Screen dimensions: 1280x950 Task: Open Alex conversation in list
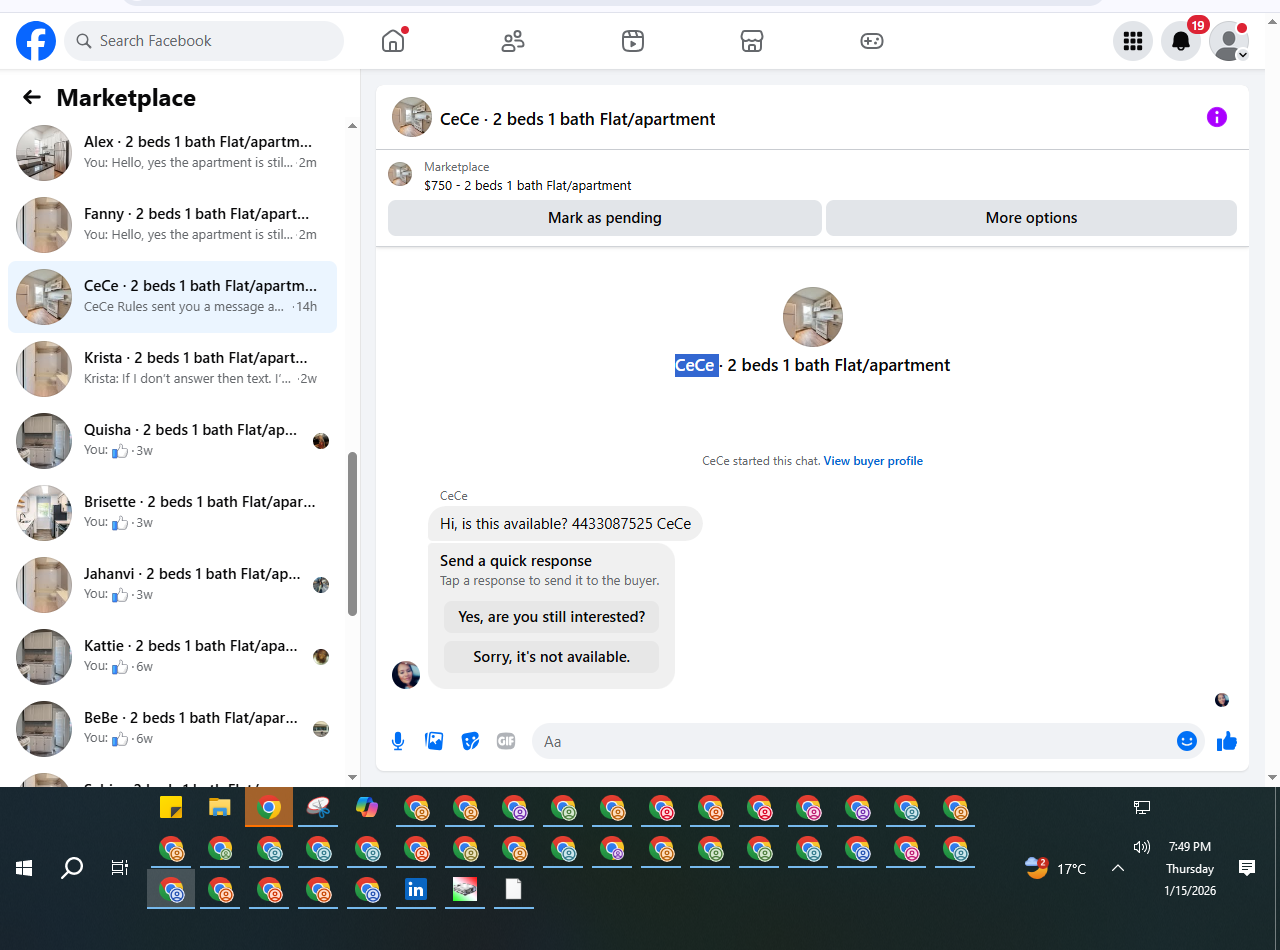click(172, 153)
